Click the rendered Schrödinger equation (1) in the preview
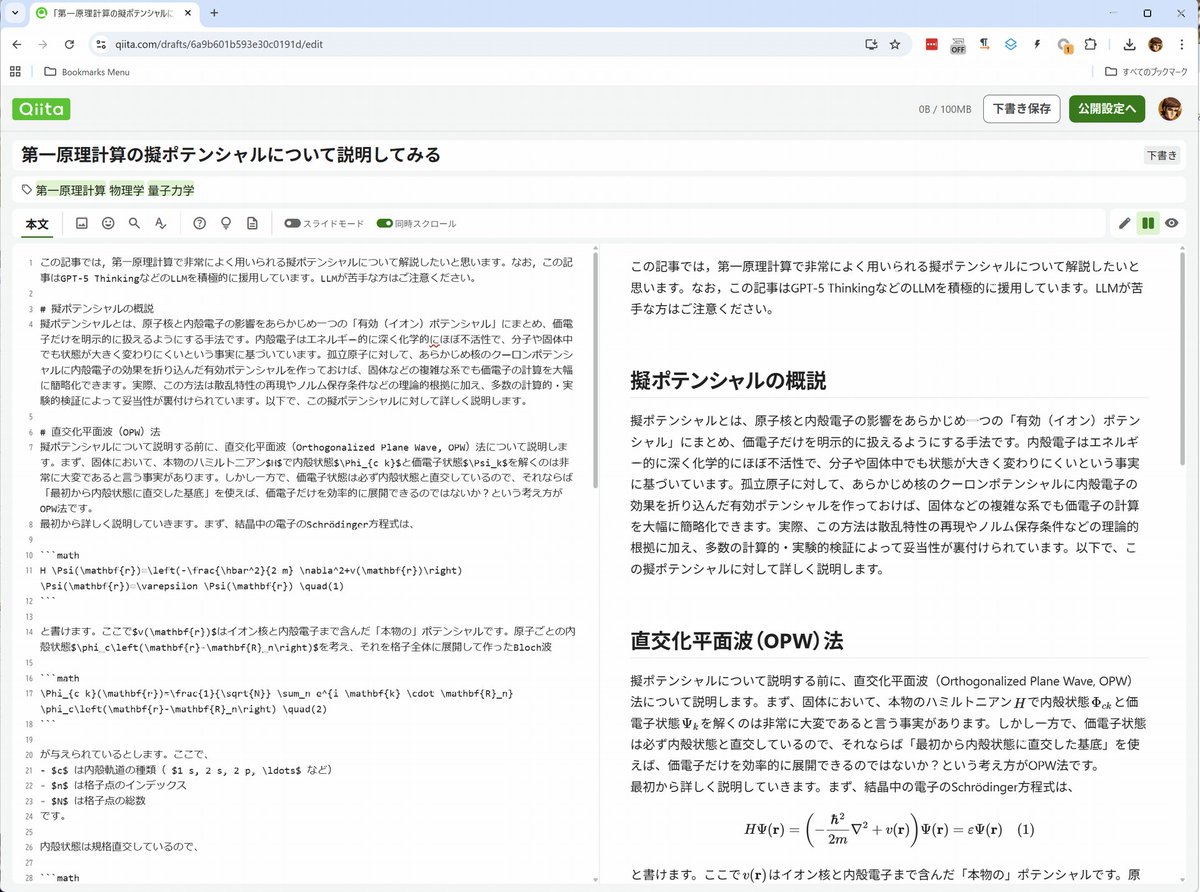Viewport: 1200px width, 892px height. tap(889, 829)
